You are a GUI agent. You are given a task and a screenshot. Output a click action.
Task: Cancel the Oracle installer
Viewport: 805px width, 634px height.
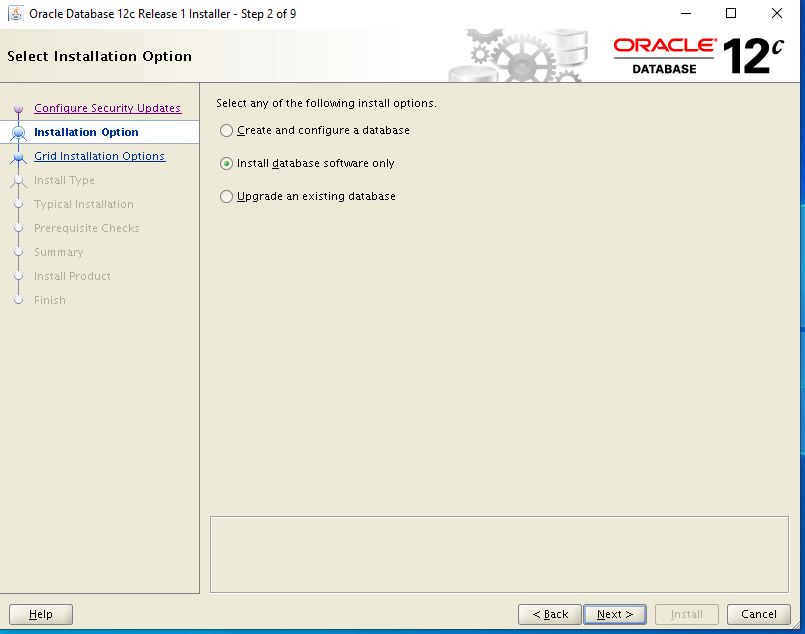[x=758, y=614]
